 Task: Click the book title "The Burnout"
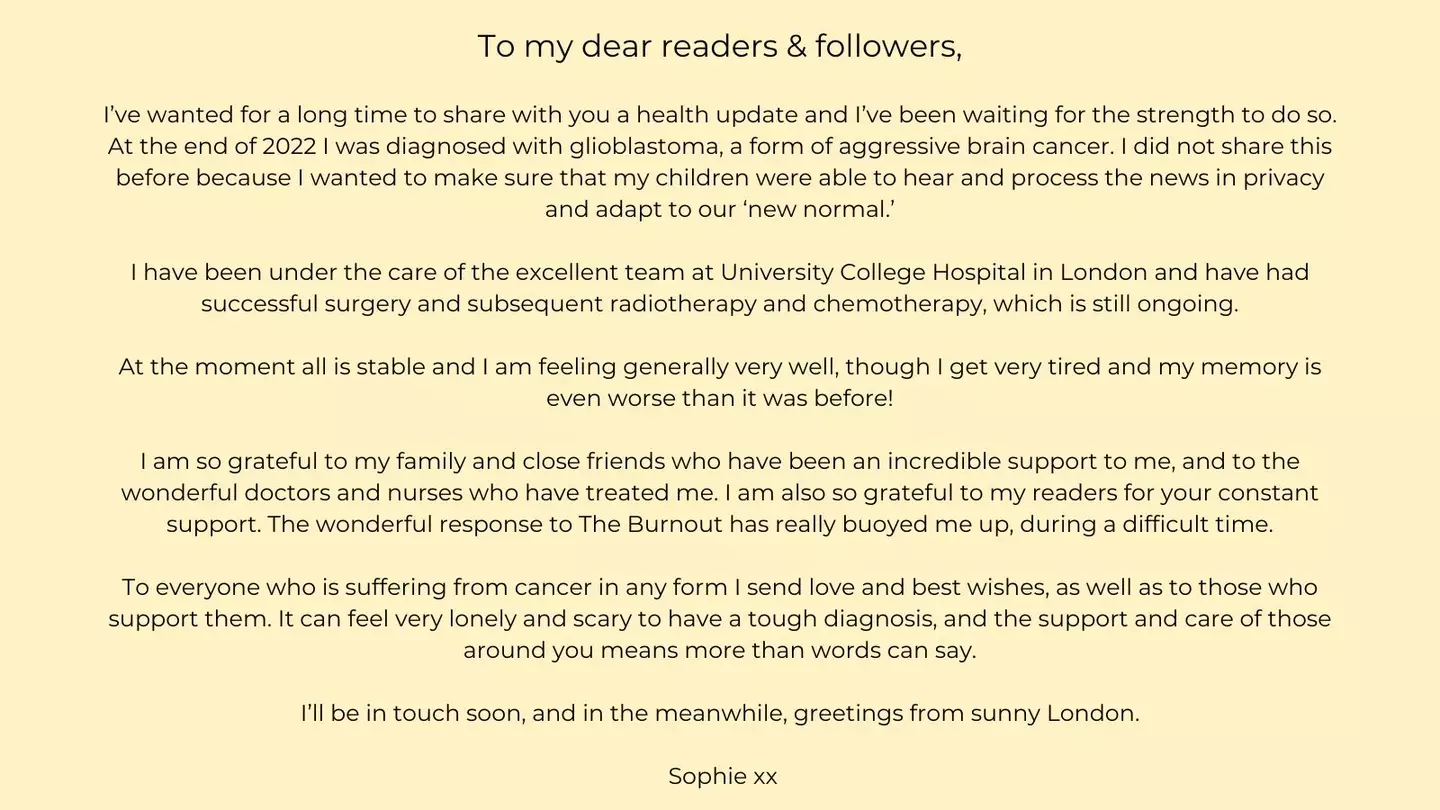coord(650,524)
